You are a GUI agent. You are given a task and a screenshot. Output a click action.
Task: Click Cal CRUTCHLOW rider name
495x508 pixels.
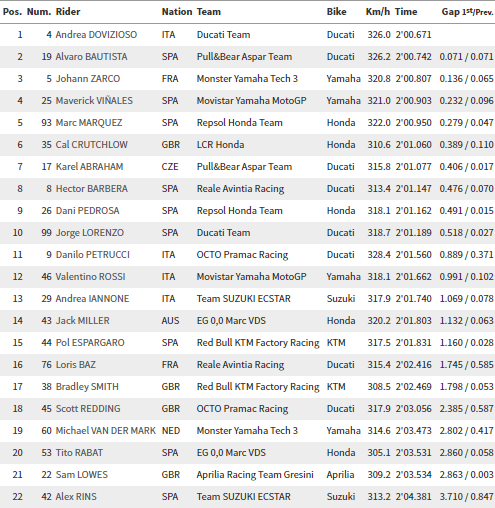click(x=91, y=145)
